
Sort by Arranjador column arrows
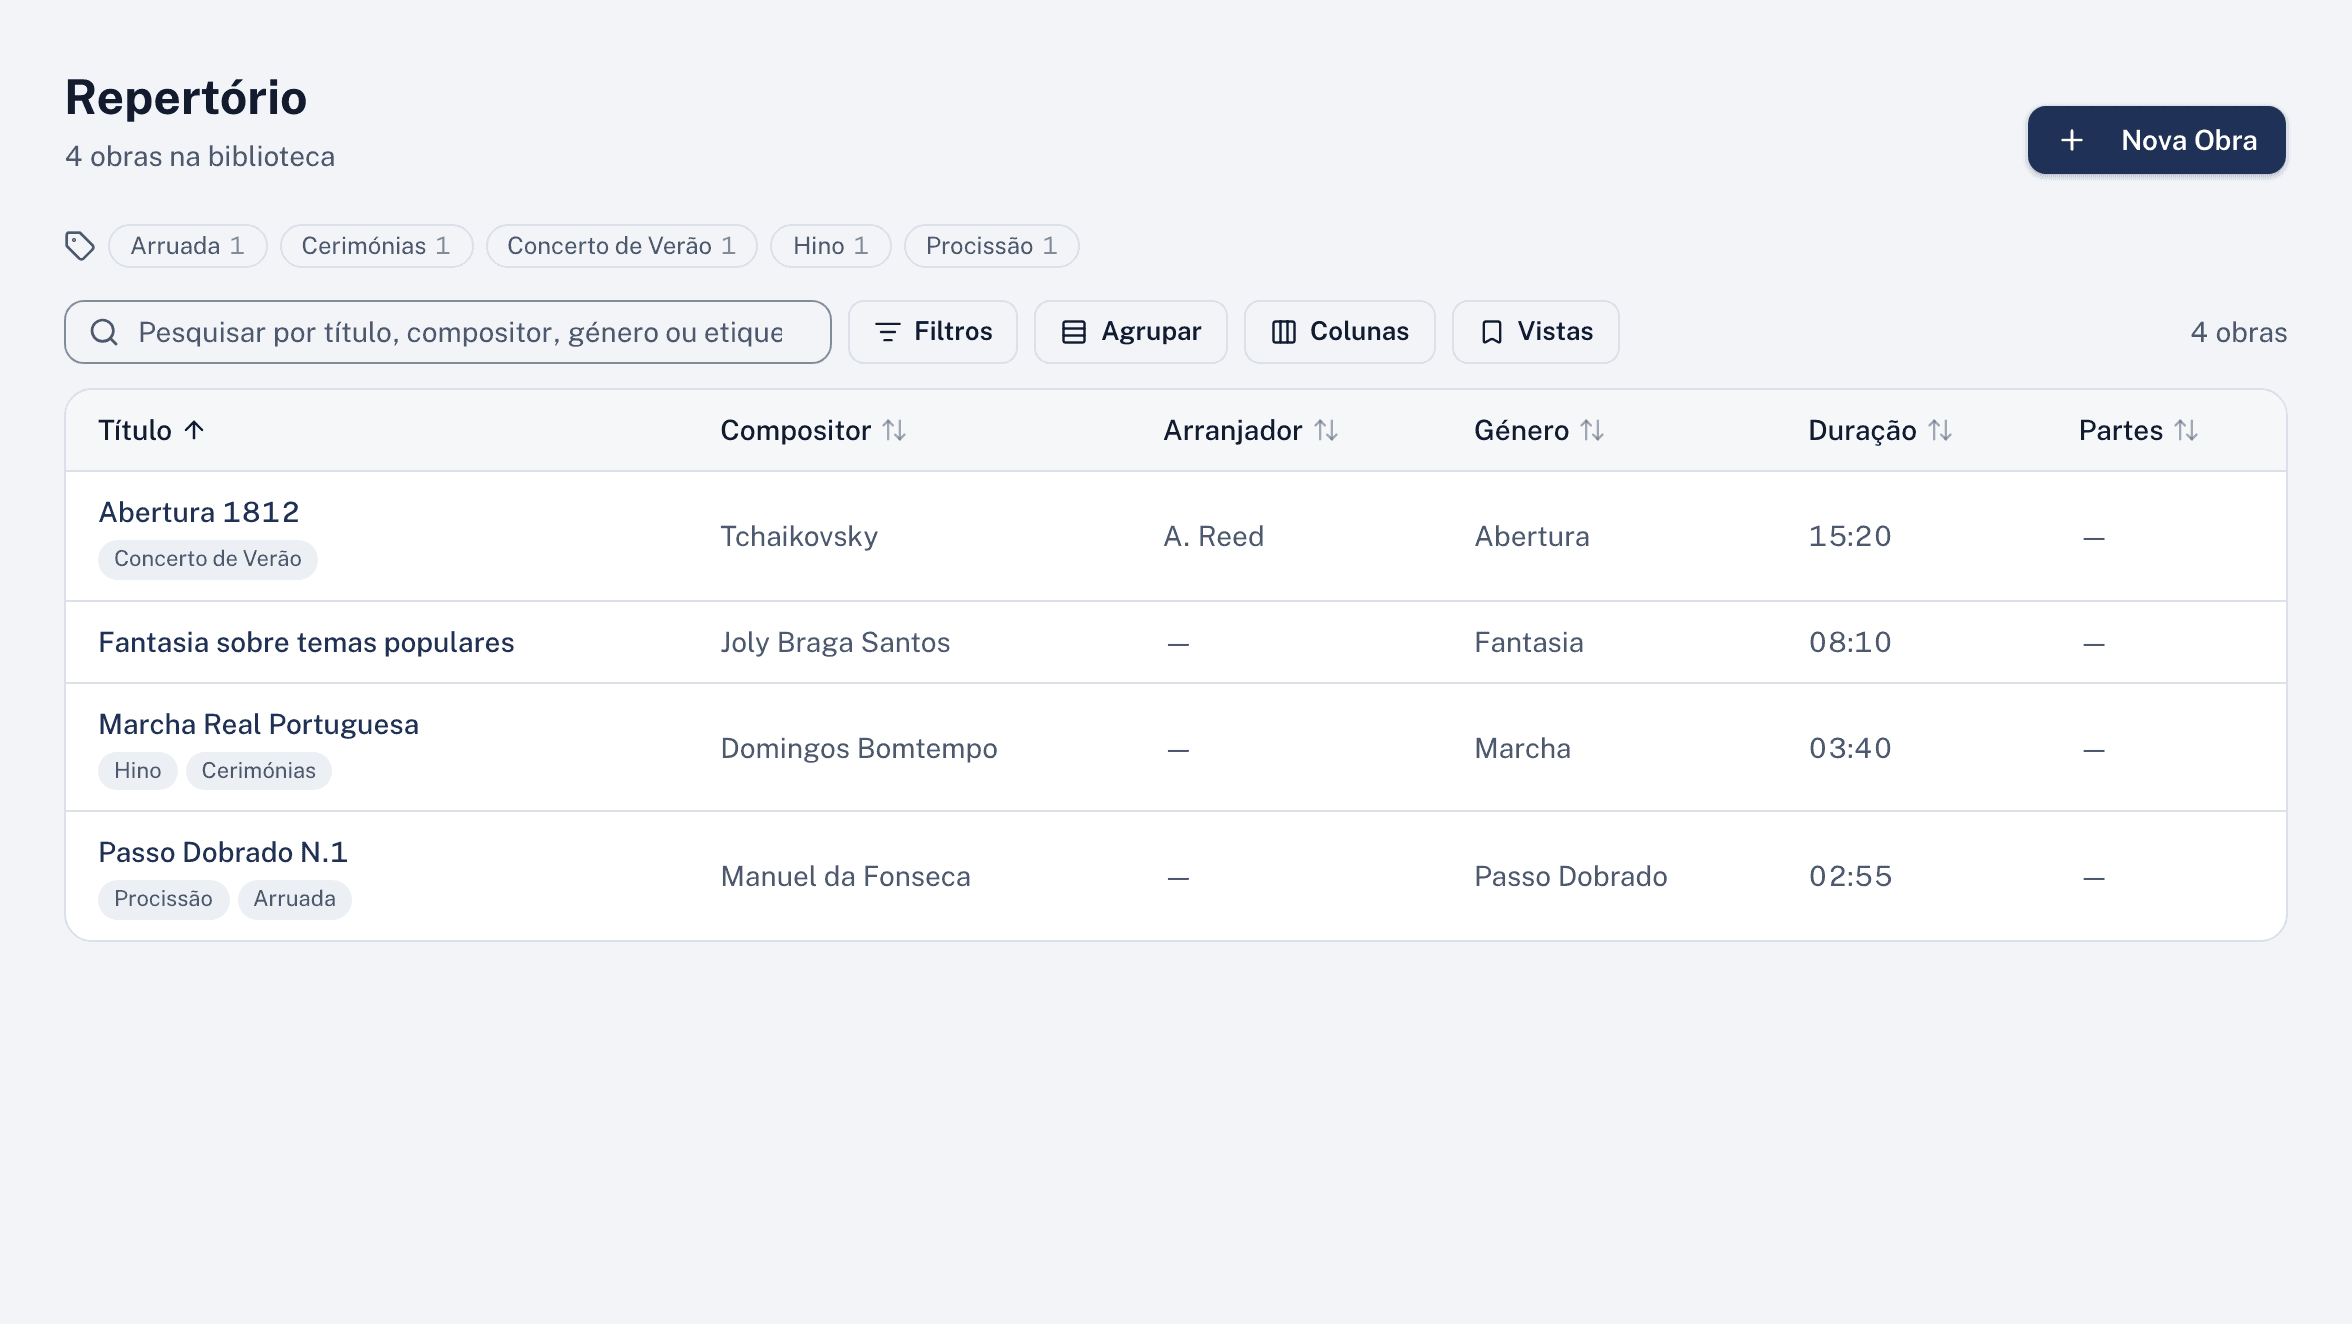point(1326,430)
